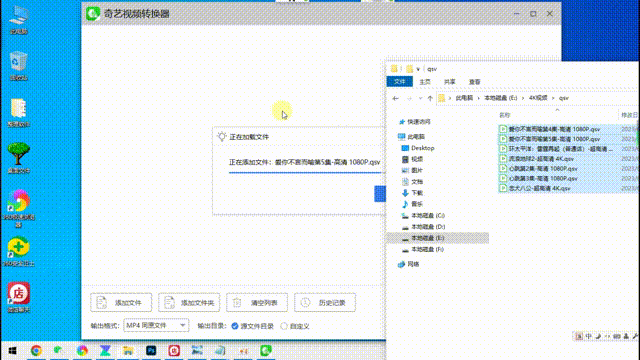Open the MP4 output format dropdown
Screen dimensions: 640x360
coord(156,325)
